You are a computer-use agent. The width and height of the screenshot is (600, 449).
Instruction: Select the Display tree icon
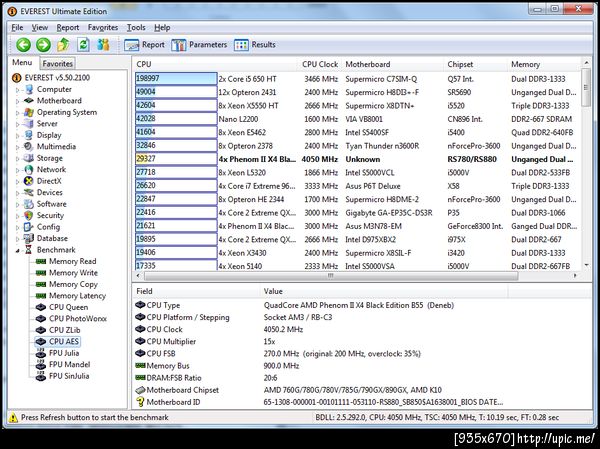29,135
